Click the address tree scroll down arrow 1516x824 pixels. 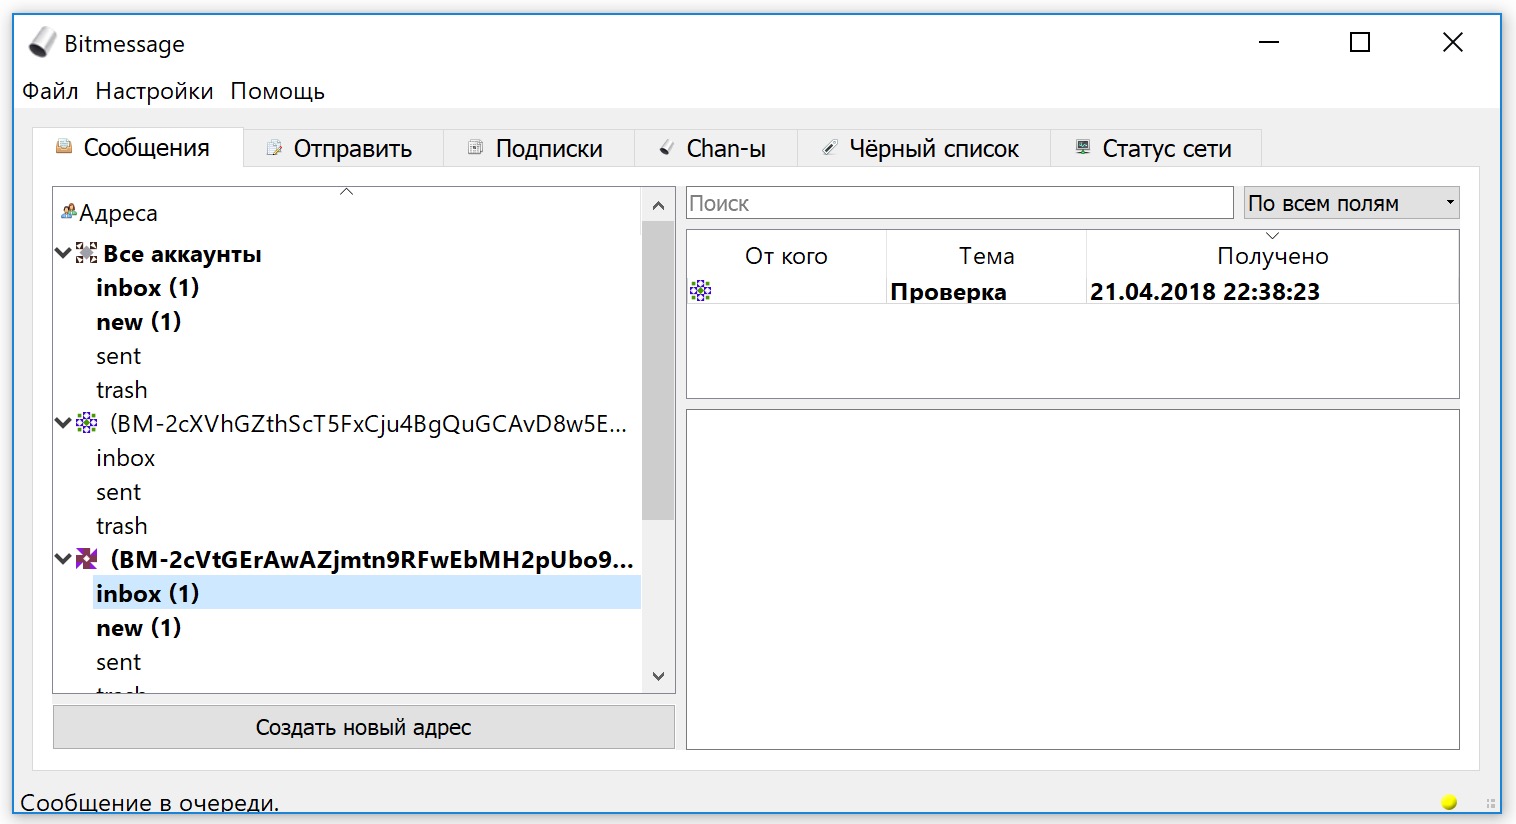(658, 676)
